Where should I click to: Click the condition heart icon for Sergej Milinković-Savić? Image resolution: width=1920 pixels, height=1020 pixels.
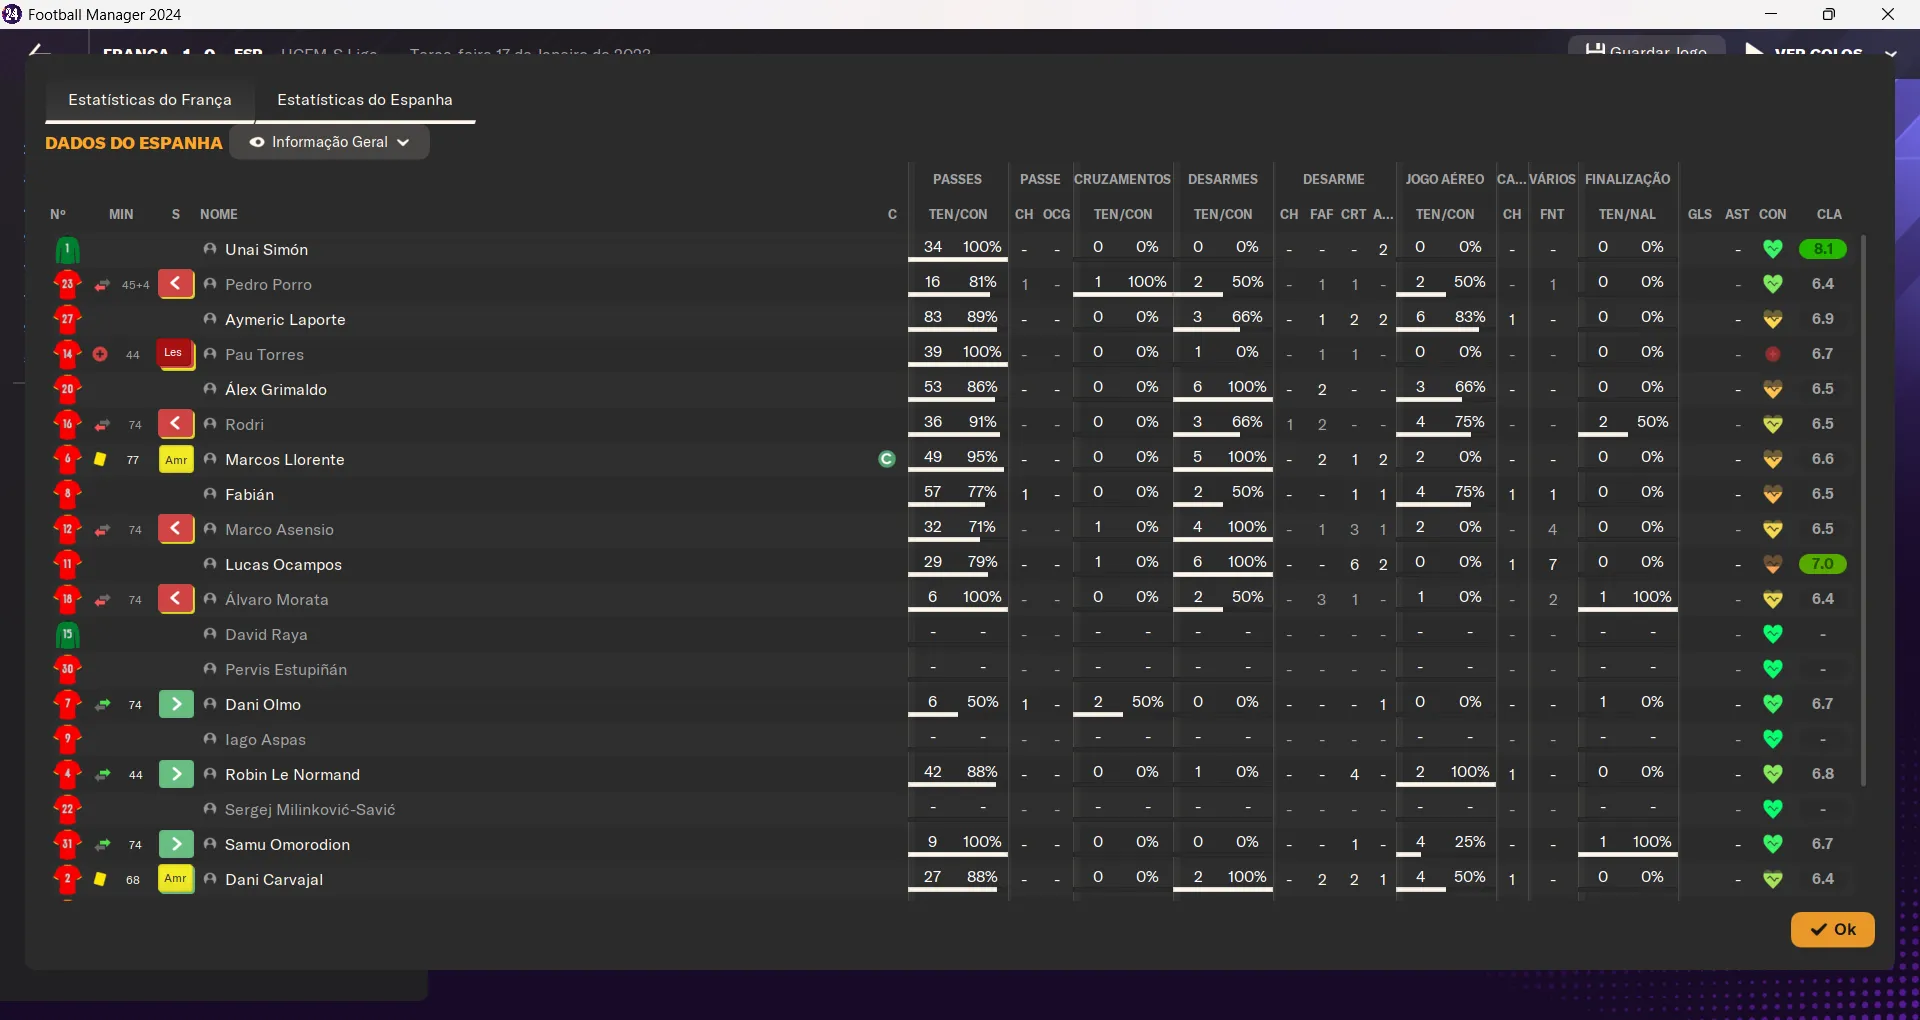[1773, 809]
